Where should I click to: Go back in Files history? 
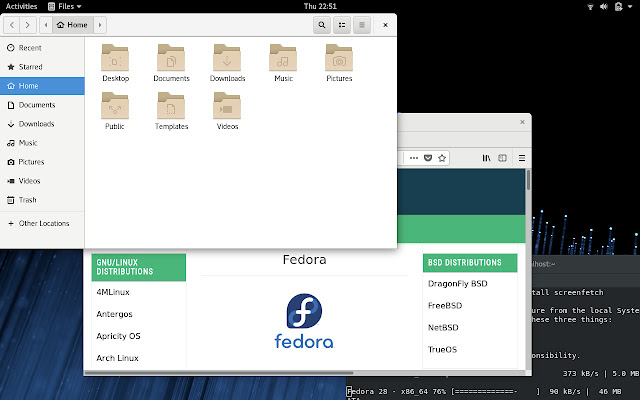pos(12,25)
